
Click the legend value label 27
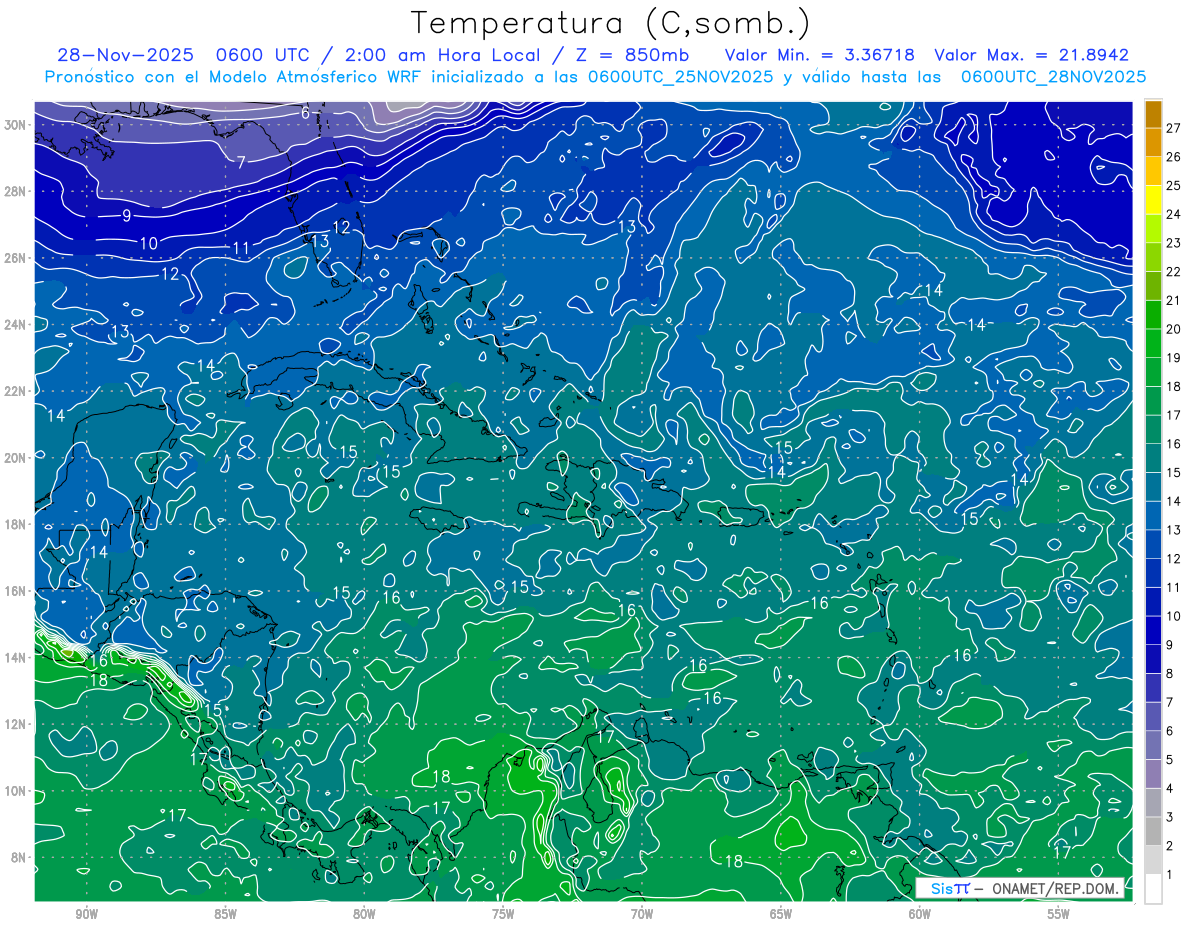(1173, 127)
